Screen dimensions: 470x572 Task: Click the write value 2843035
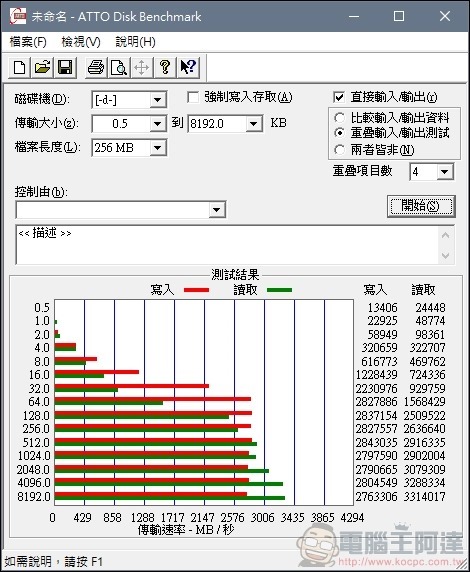(377, 442)
